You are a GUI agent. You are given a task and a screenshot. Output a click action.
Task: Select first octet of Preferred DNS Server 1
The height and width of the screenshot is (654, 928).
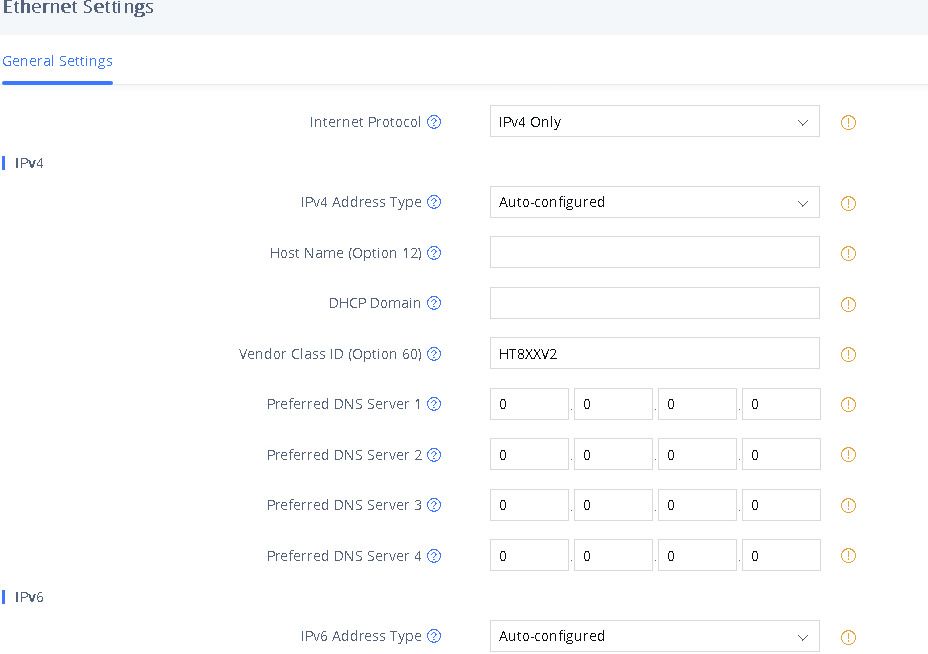[529, 404]
